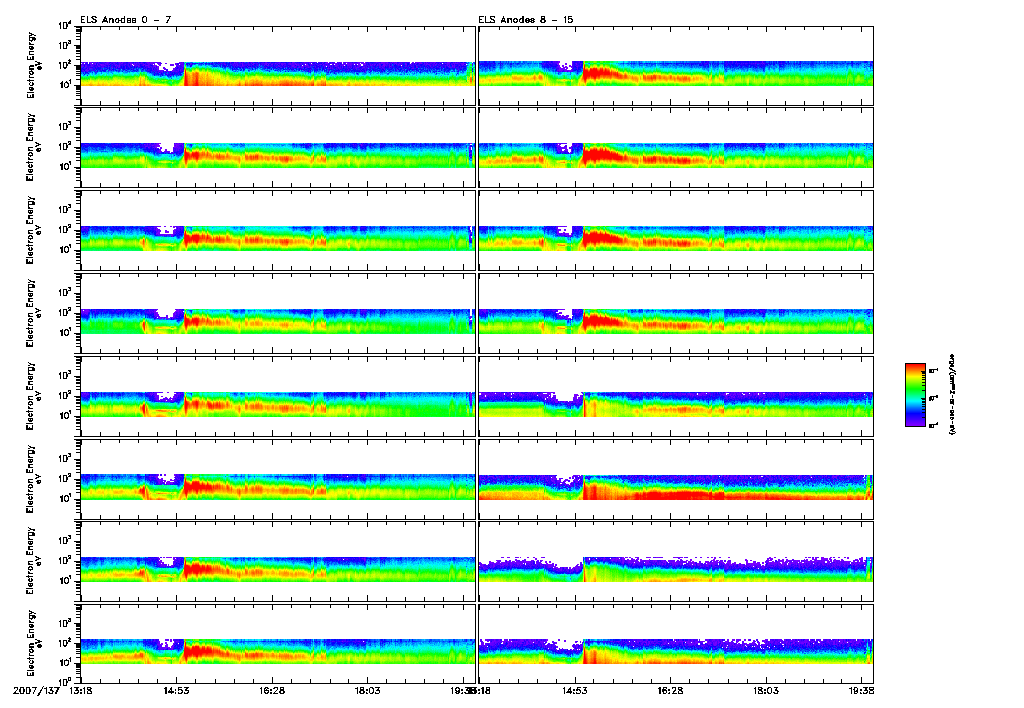Click 16:28 tick label under the Anodes 8-15 column
The image size is (1024, 708).
(670, 690)
